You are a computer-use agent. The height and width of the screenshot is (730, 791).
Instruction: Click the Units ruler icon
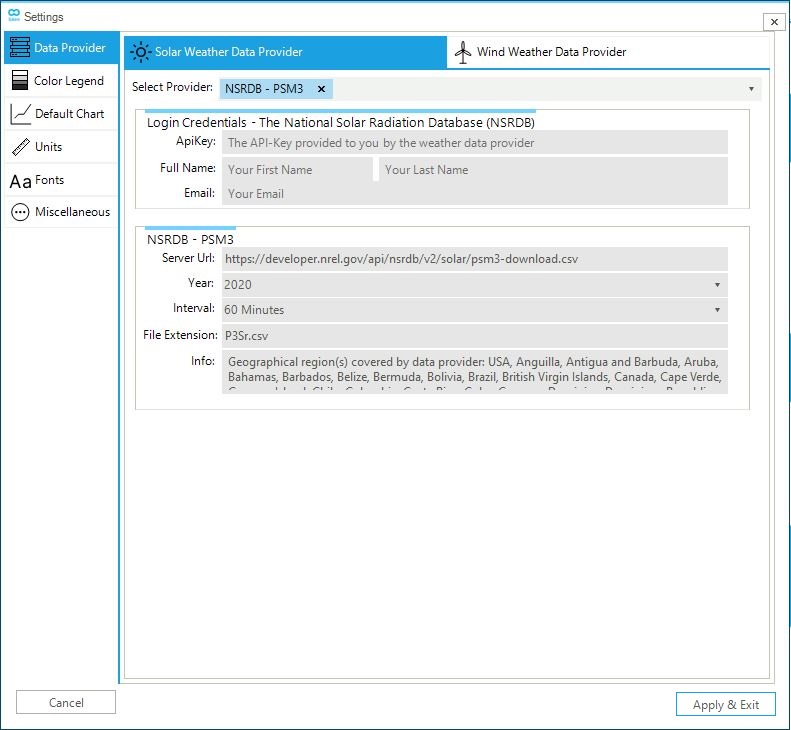coord(21,147)
